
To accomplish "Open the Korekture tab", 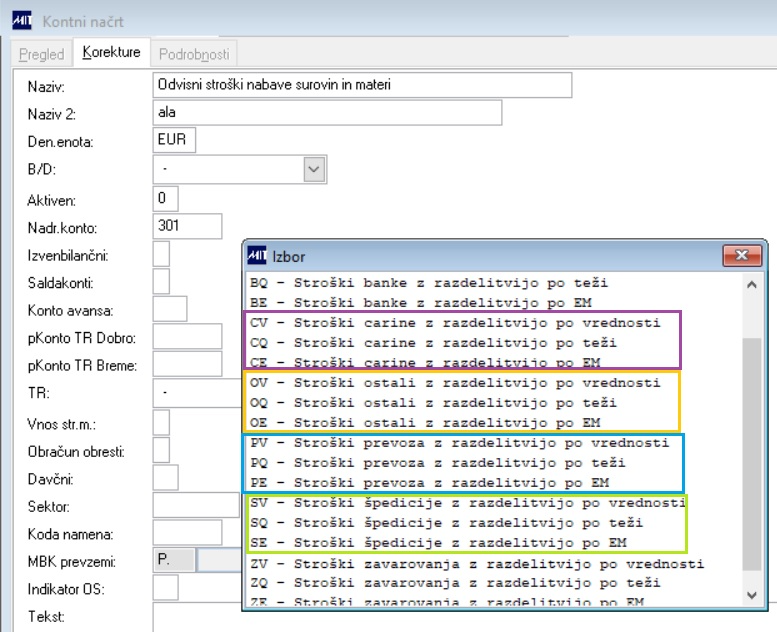I will tap(111, 53).
